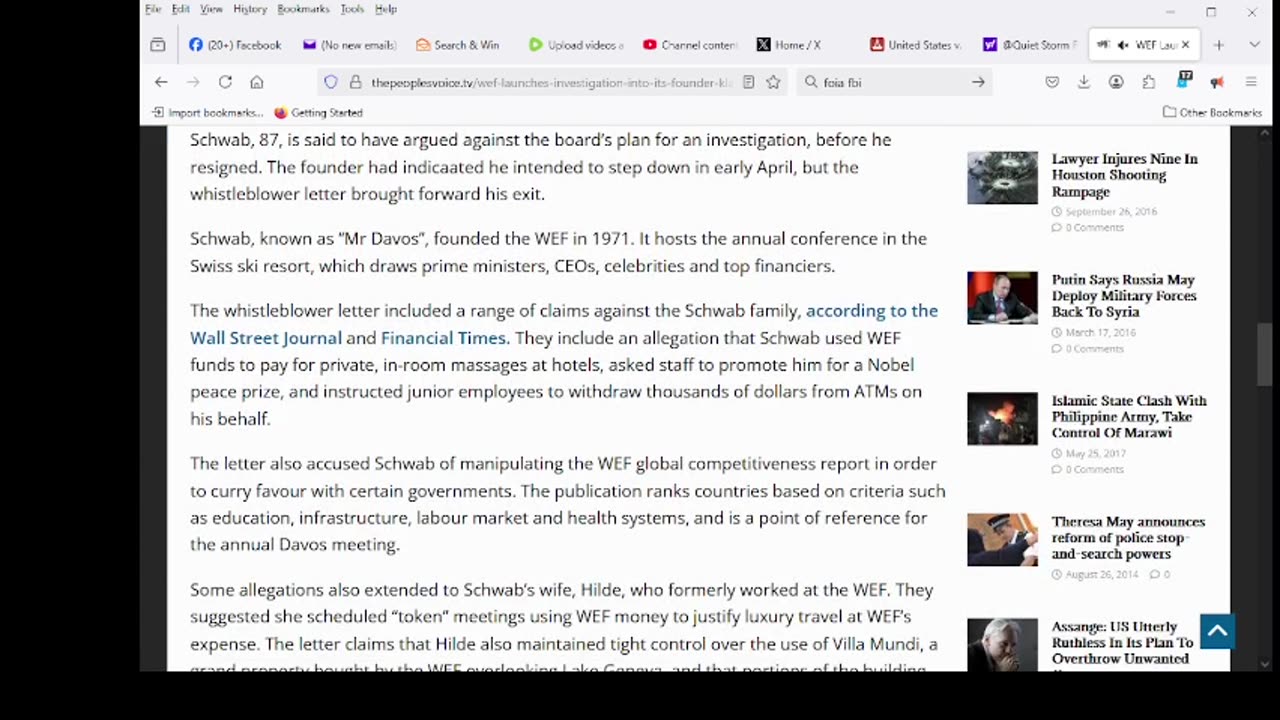Open the Help menu
1280x720 pixels.
(x=386, y=9)
